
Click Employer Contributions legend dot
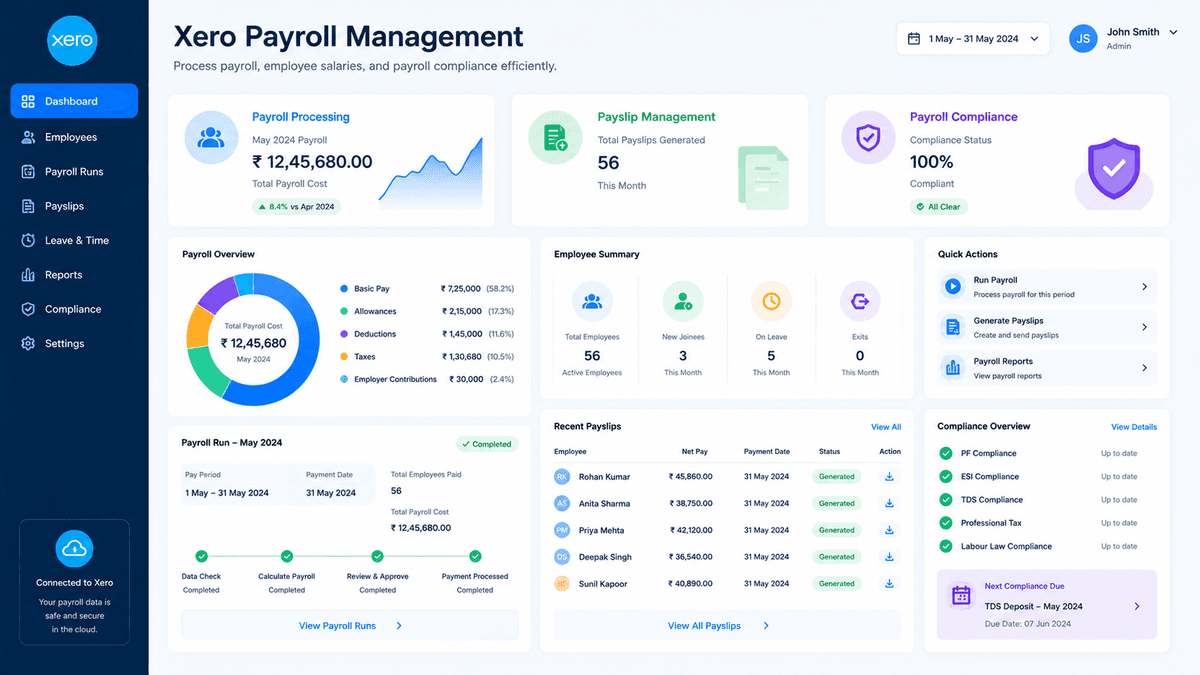point(344,379)
